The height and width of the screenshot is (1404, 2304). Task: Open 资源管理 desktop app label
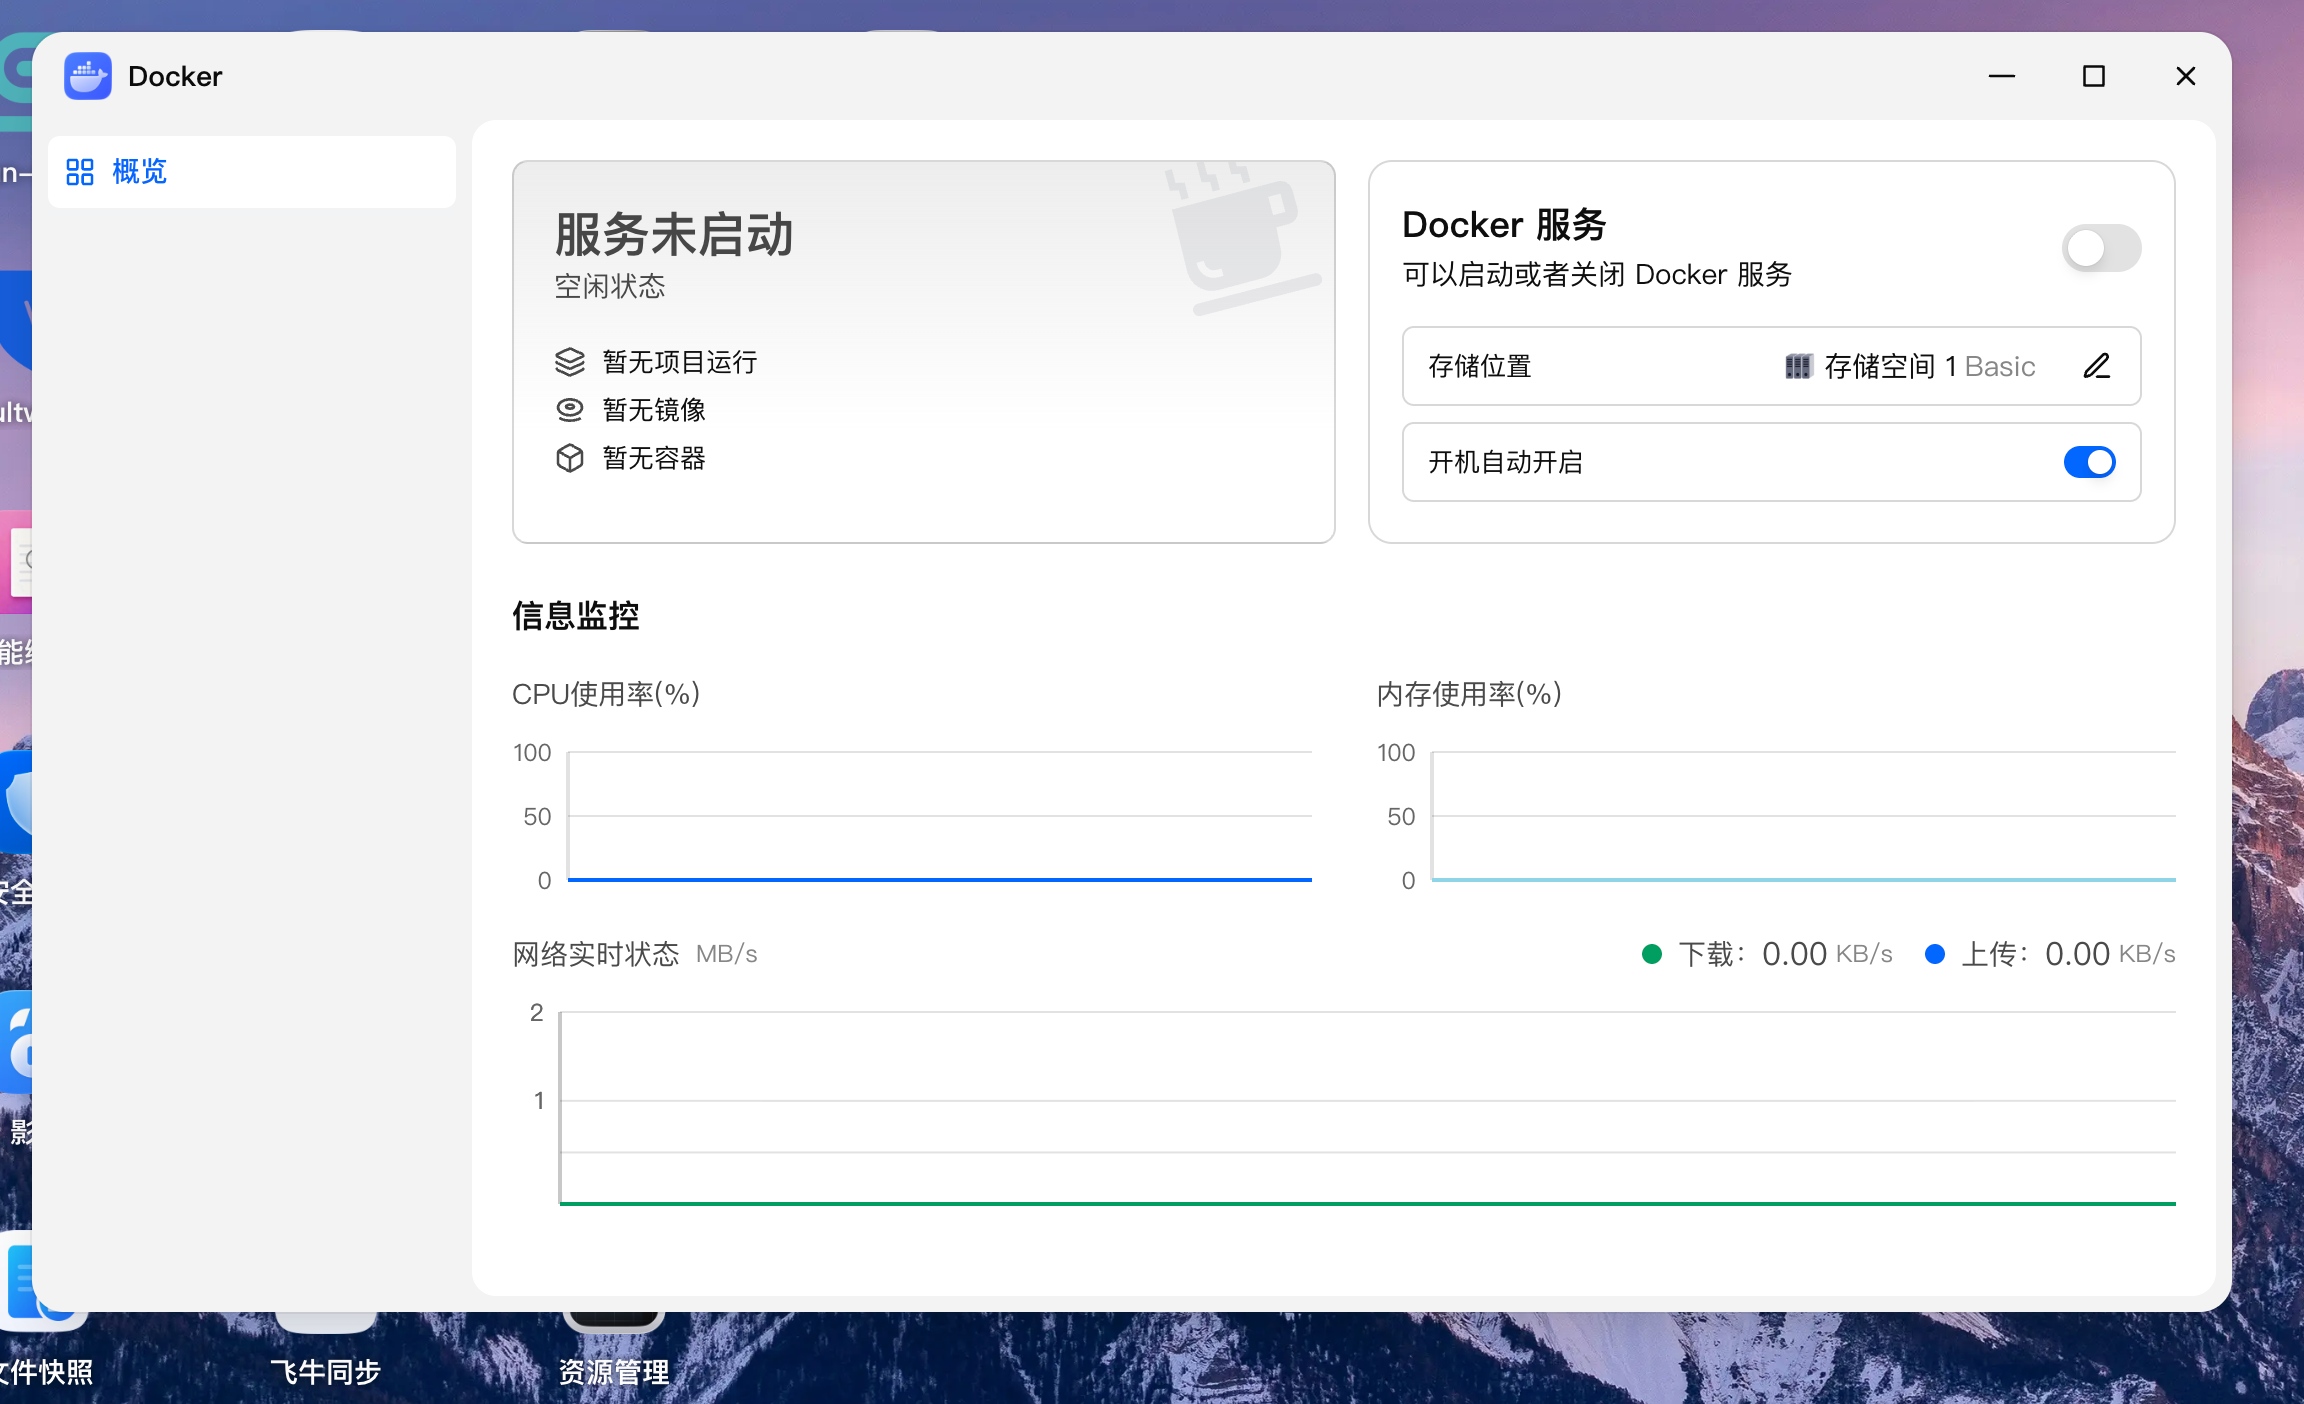coord(614,1372)
